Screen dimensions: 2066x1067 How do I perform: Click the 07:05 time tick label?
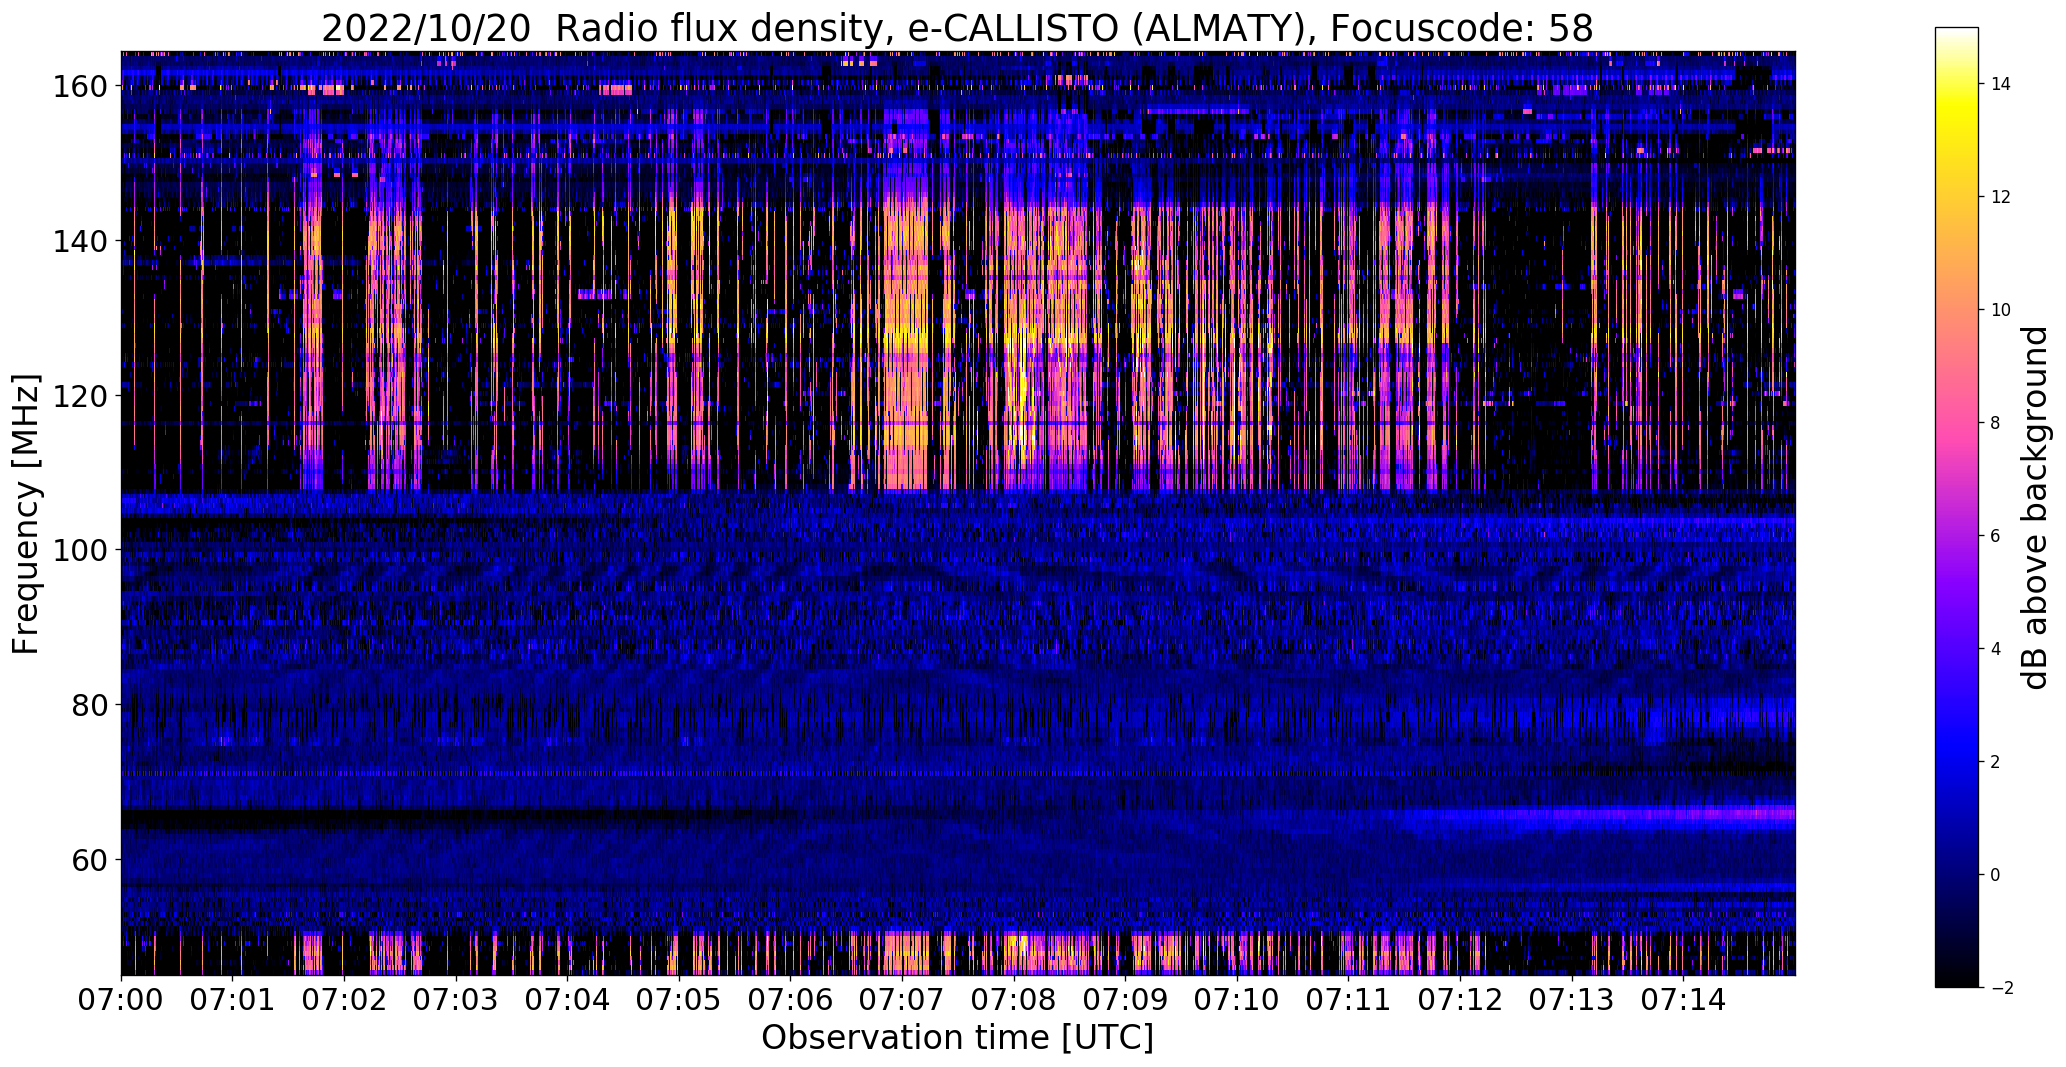pyautogui.click(x=679, y=1000)
